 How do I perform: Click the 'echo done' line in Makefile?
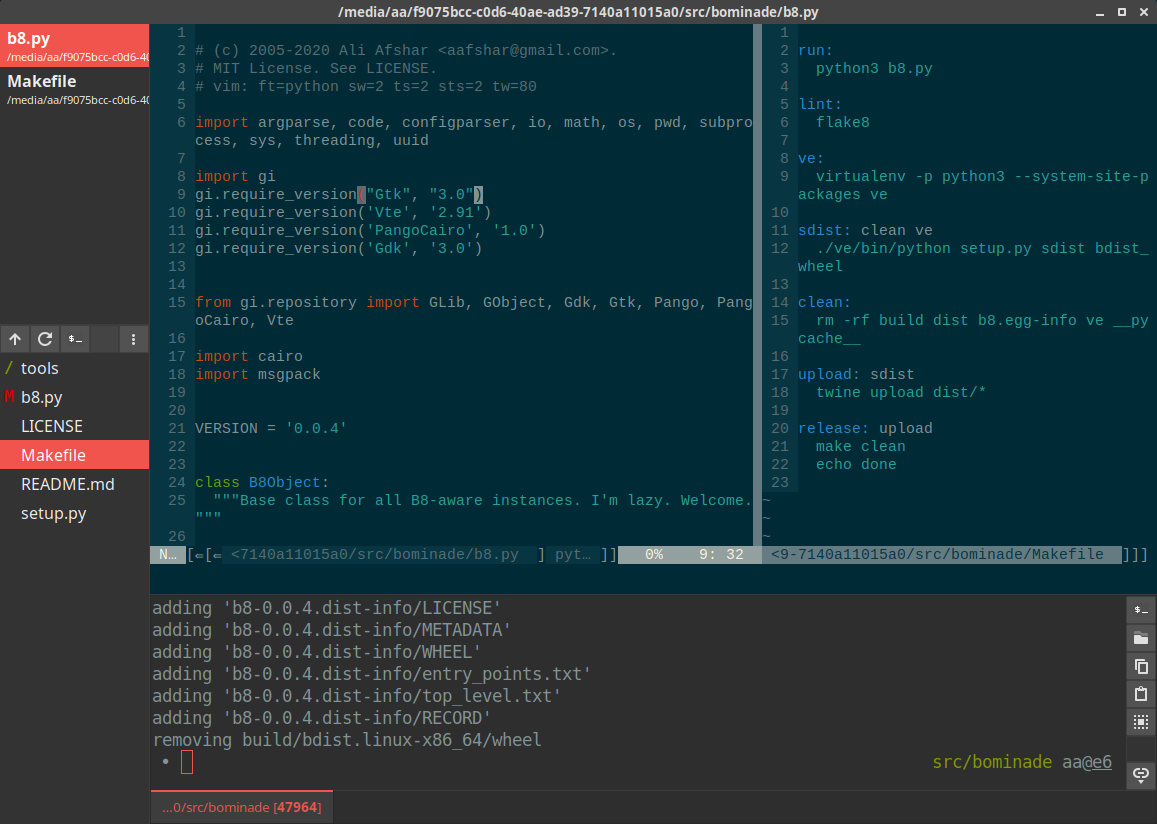click(856, 465)
